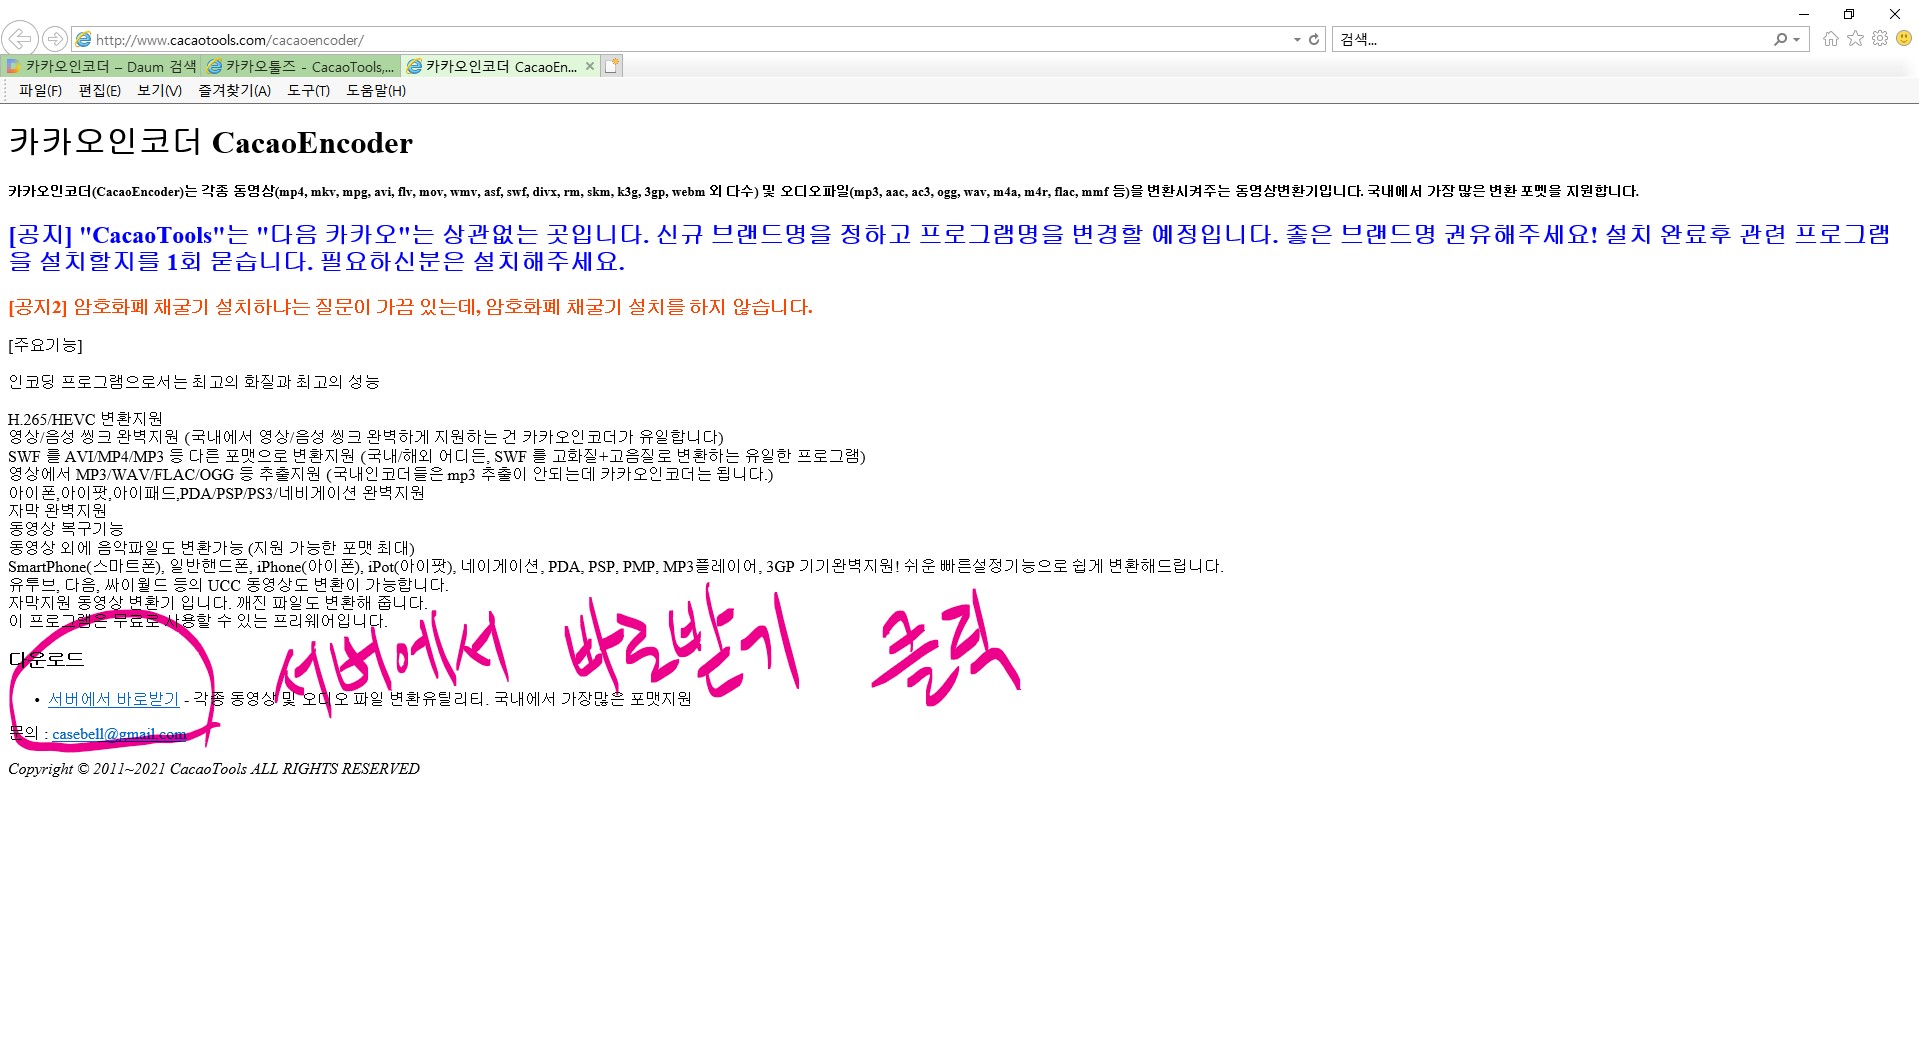1919x1039 pixels.
Task: Open the 즐겨찾기(A) menu
Action: [x=234, y=90]
